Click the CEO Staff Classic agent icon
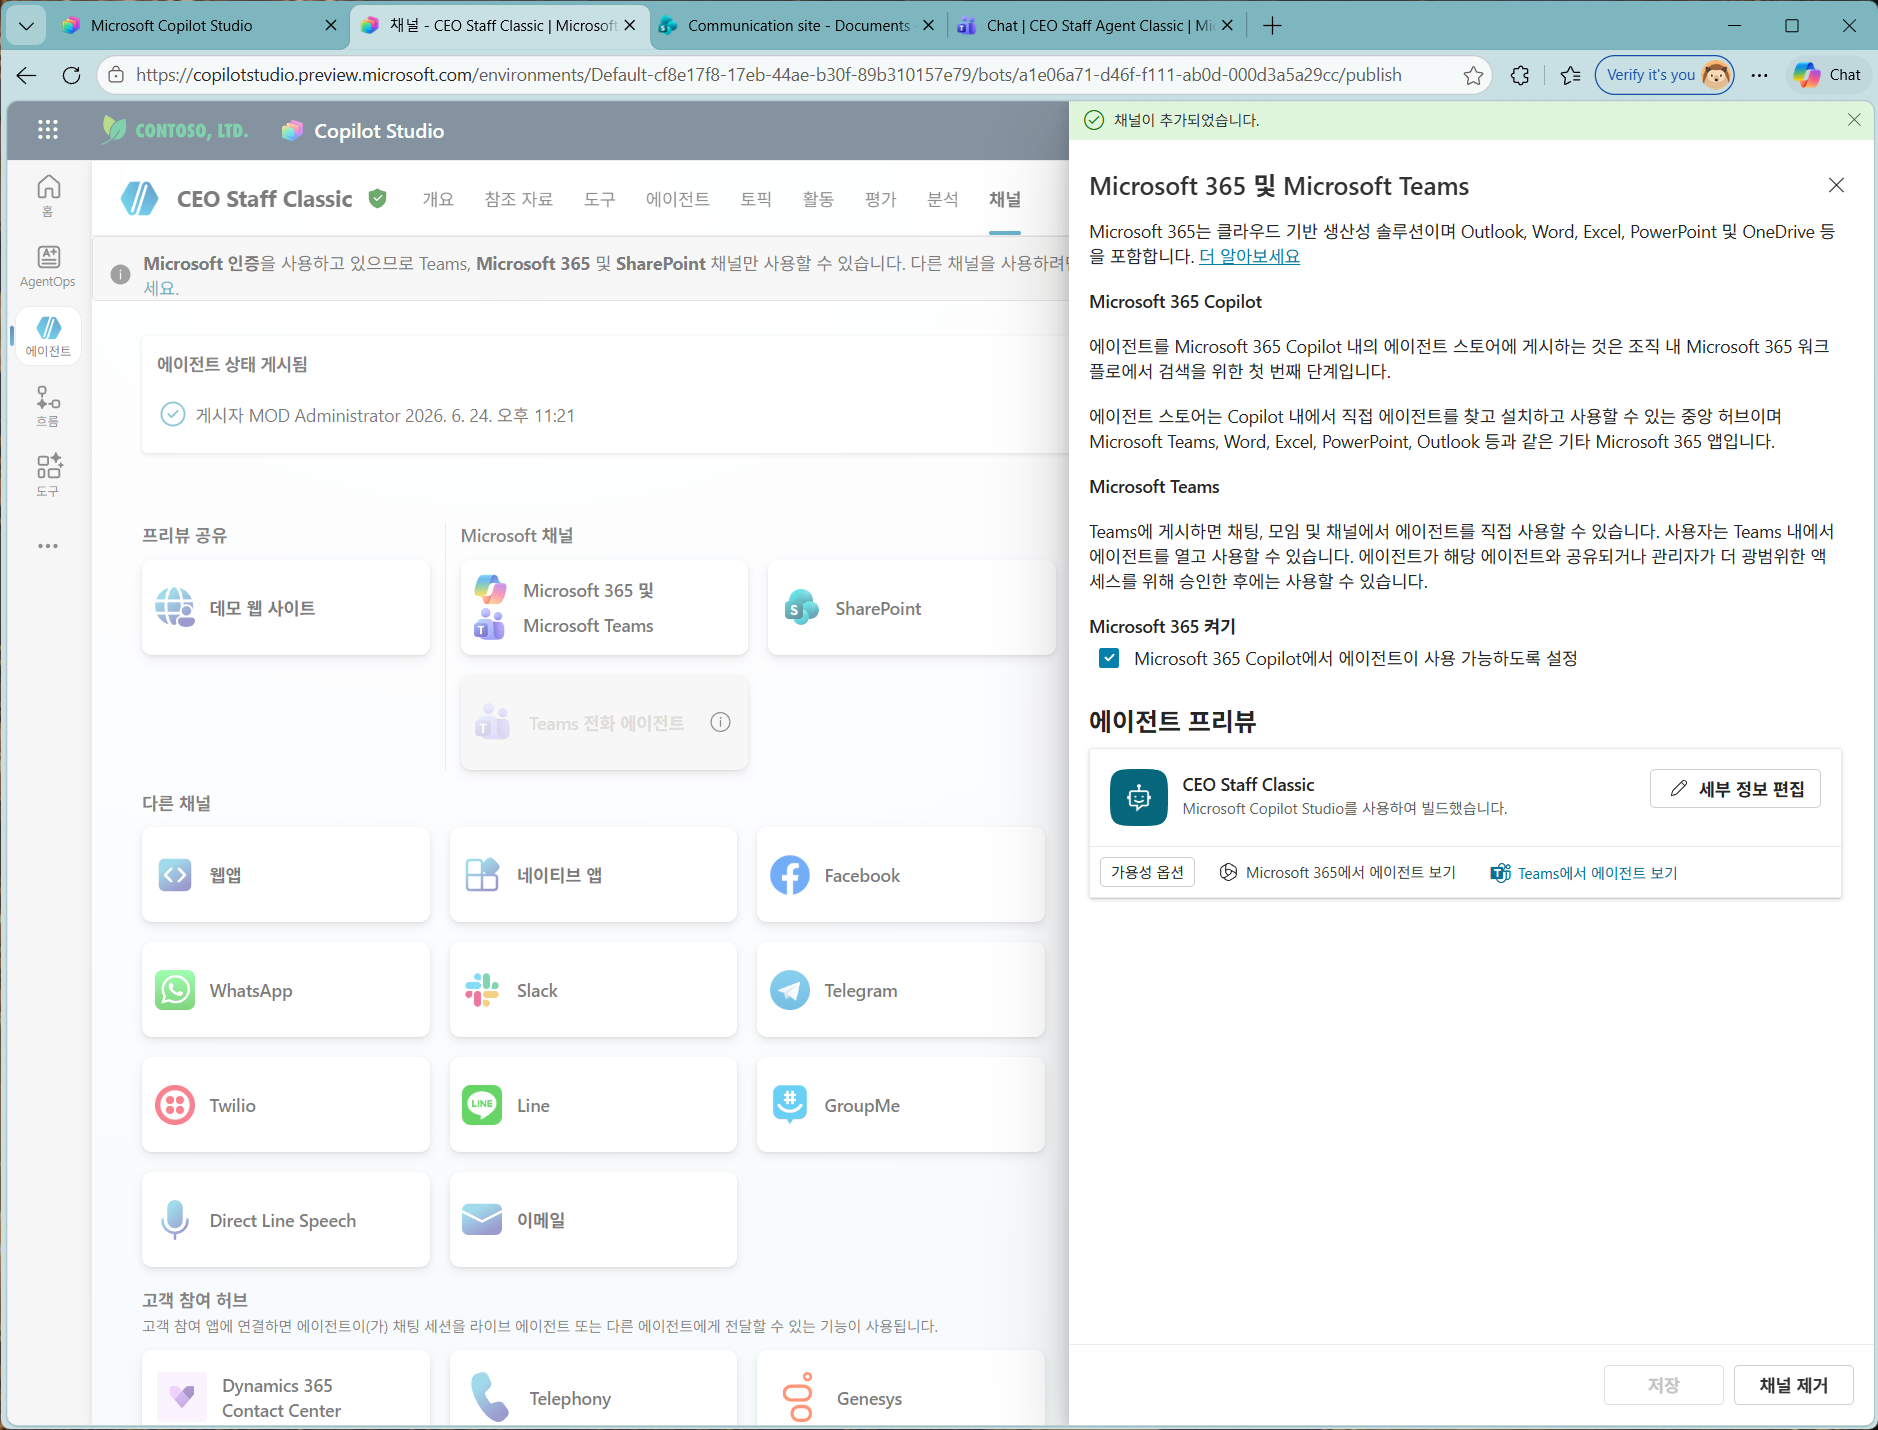 (x=140, y=199)
